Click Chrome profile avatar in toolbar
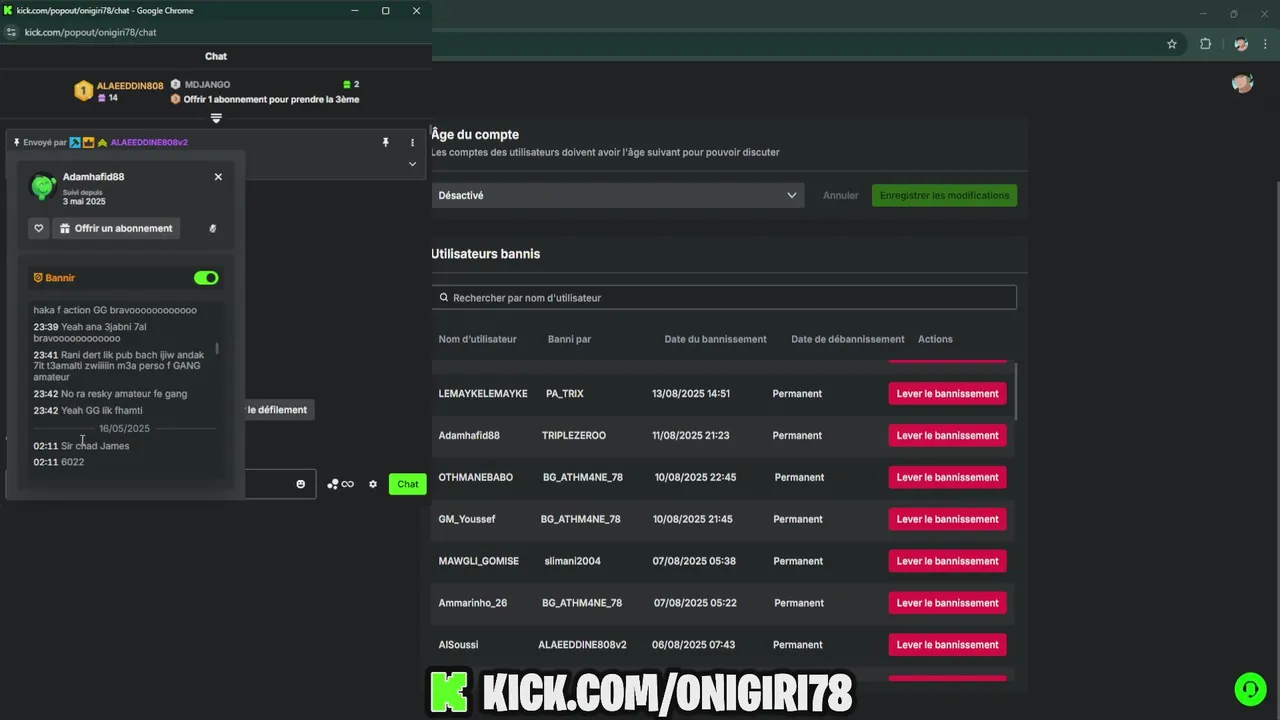The width and height of the screenshot is (1280, 720). pos(1241,44)
